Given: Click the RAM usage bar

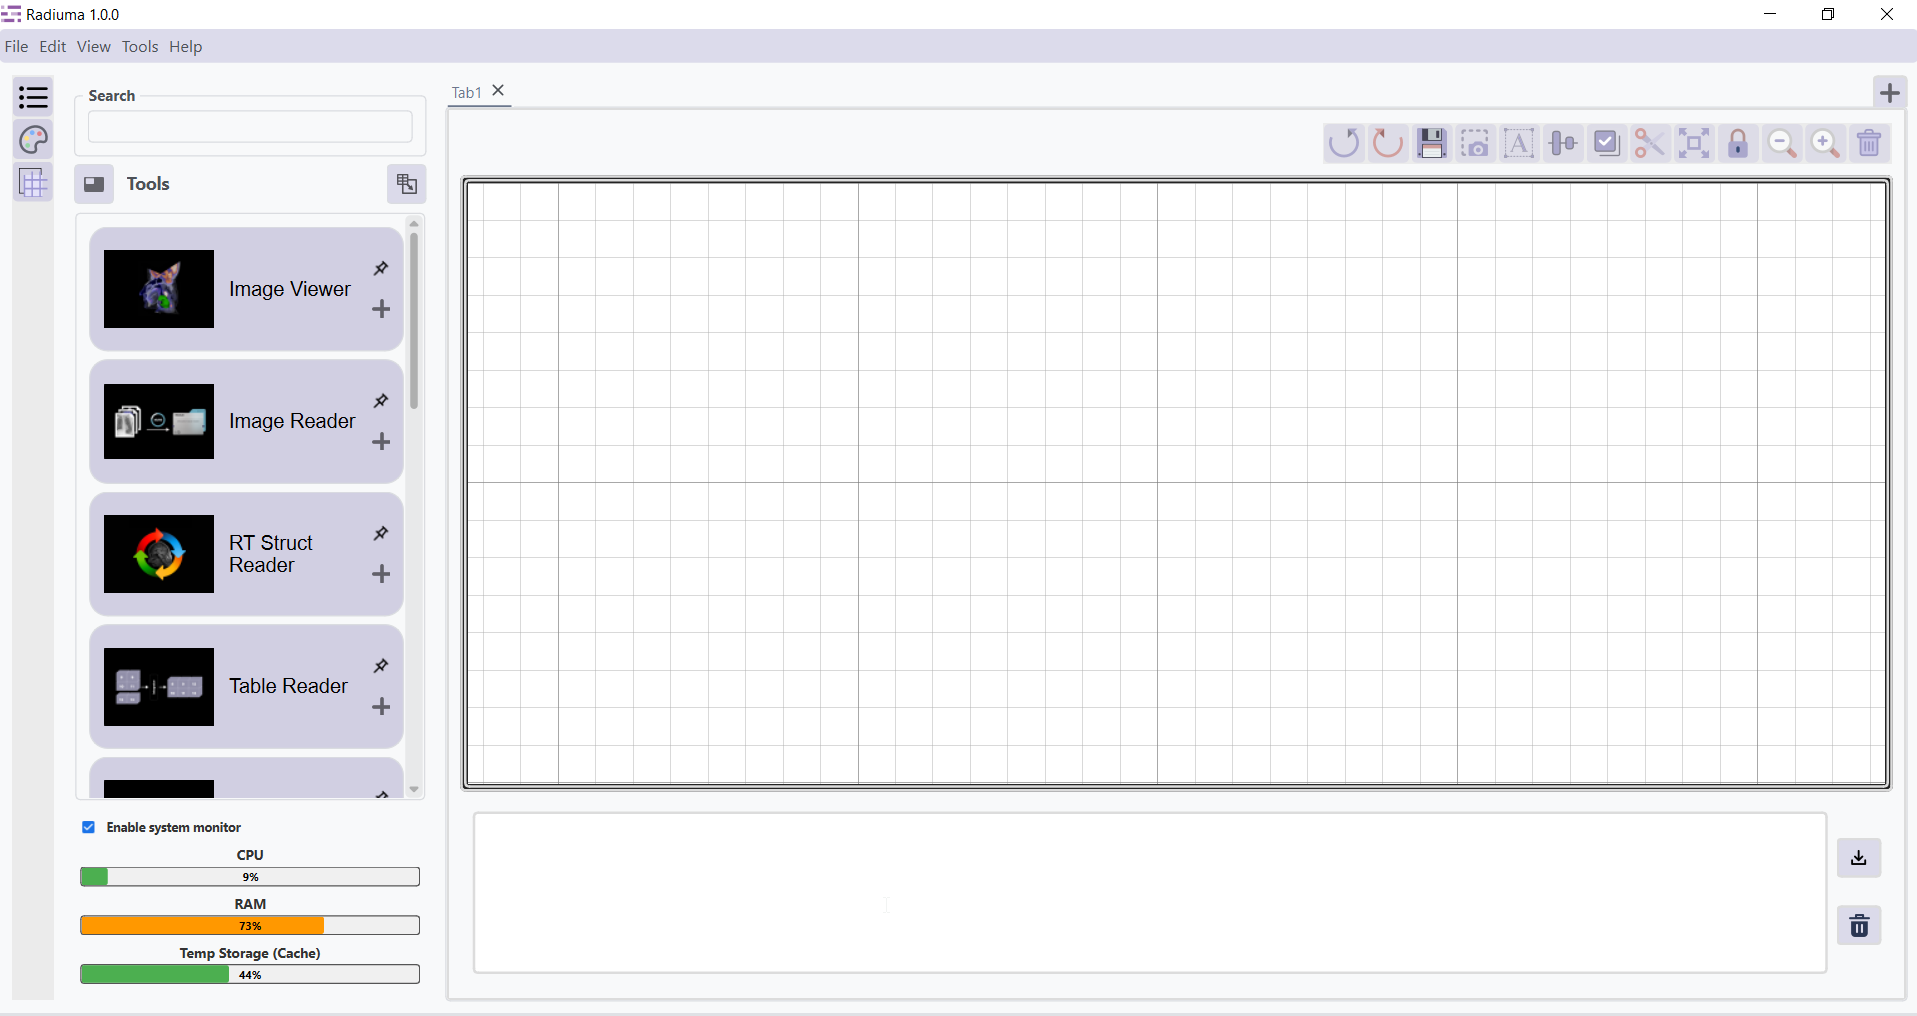Looking at the screenshot, I should (250, 926).
